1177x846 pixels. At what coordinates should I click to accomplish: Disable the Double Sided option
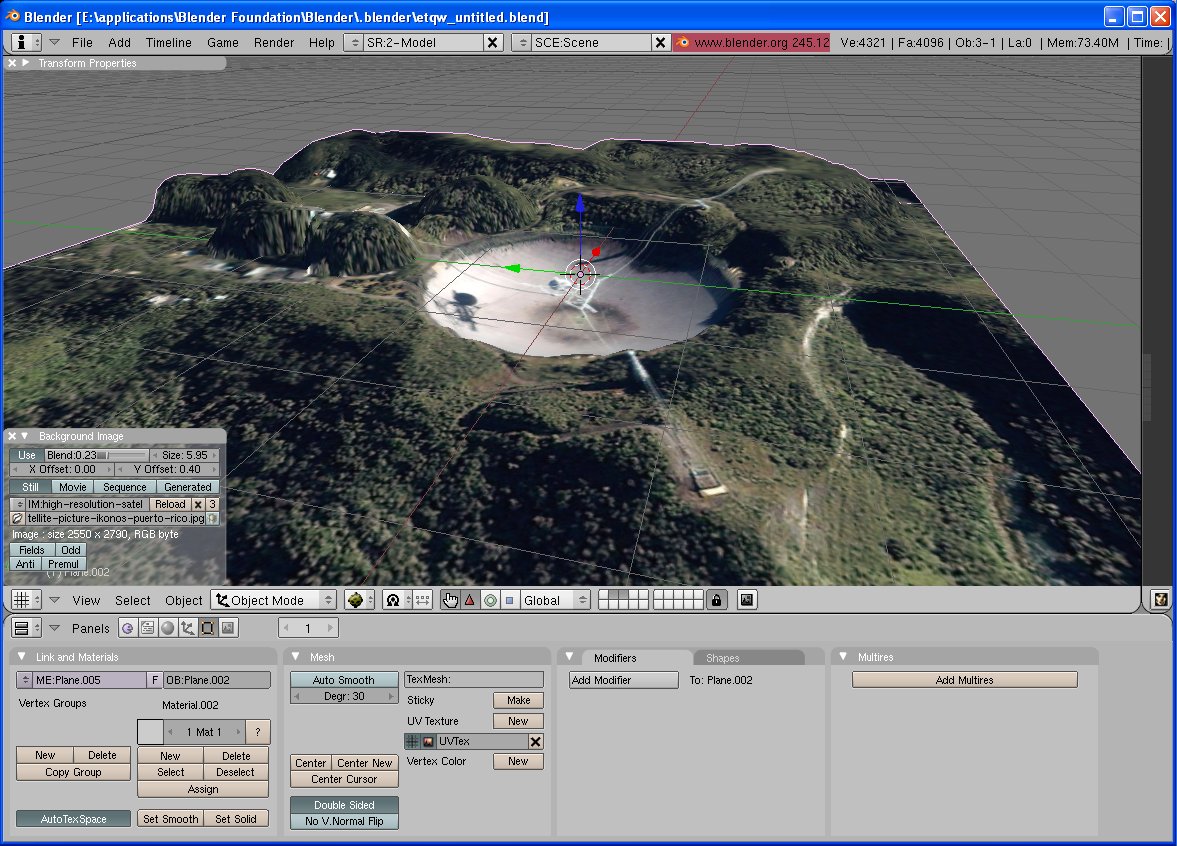coord(344,805)
